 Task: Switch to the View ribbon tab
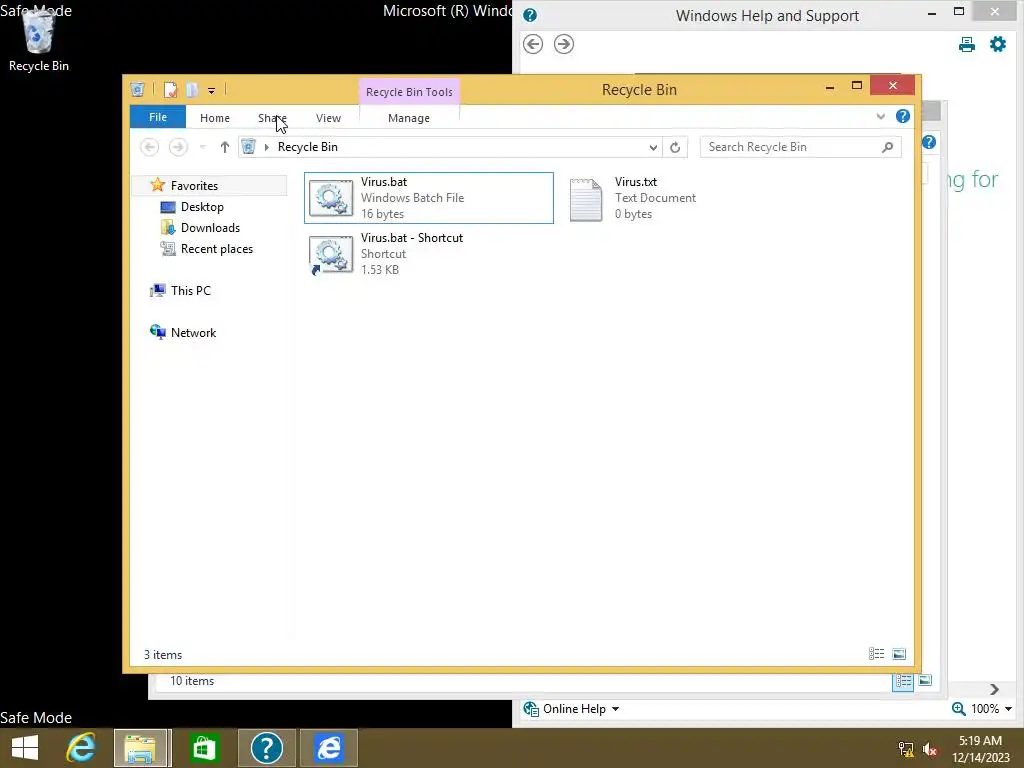[328, 118]
